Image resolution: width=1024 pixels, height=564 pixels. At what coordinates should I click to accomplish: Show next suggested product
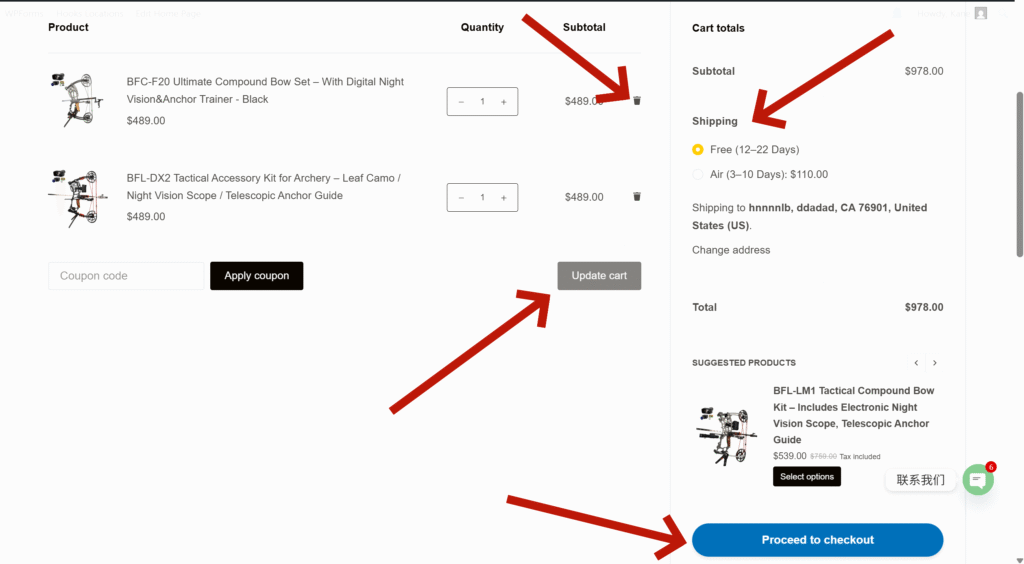tap(934, 363)
